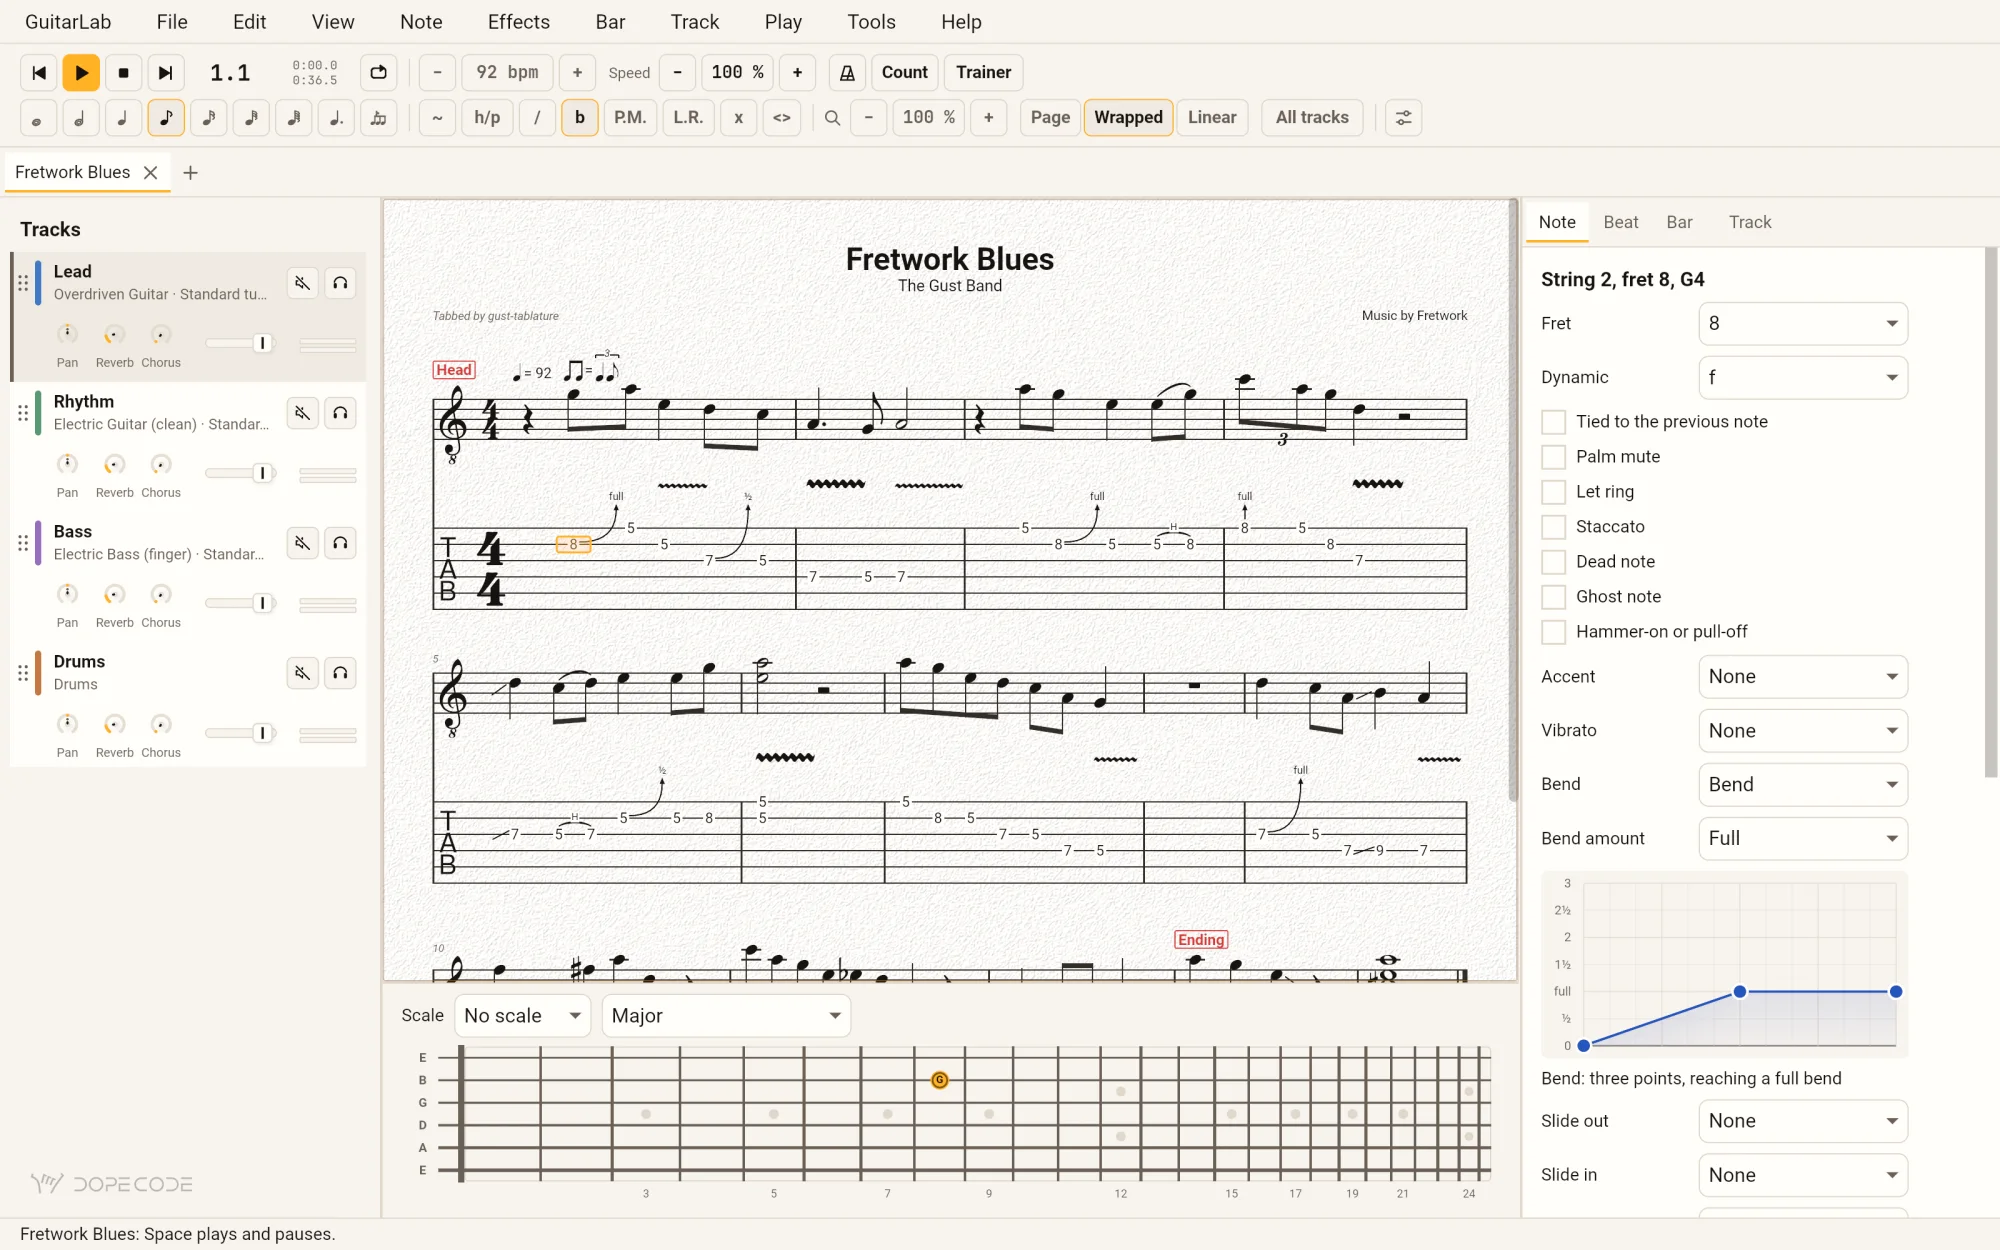Open the Fret dropdown showing 8

point(1803,323)
